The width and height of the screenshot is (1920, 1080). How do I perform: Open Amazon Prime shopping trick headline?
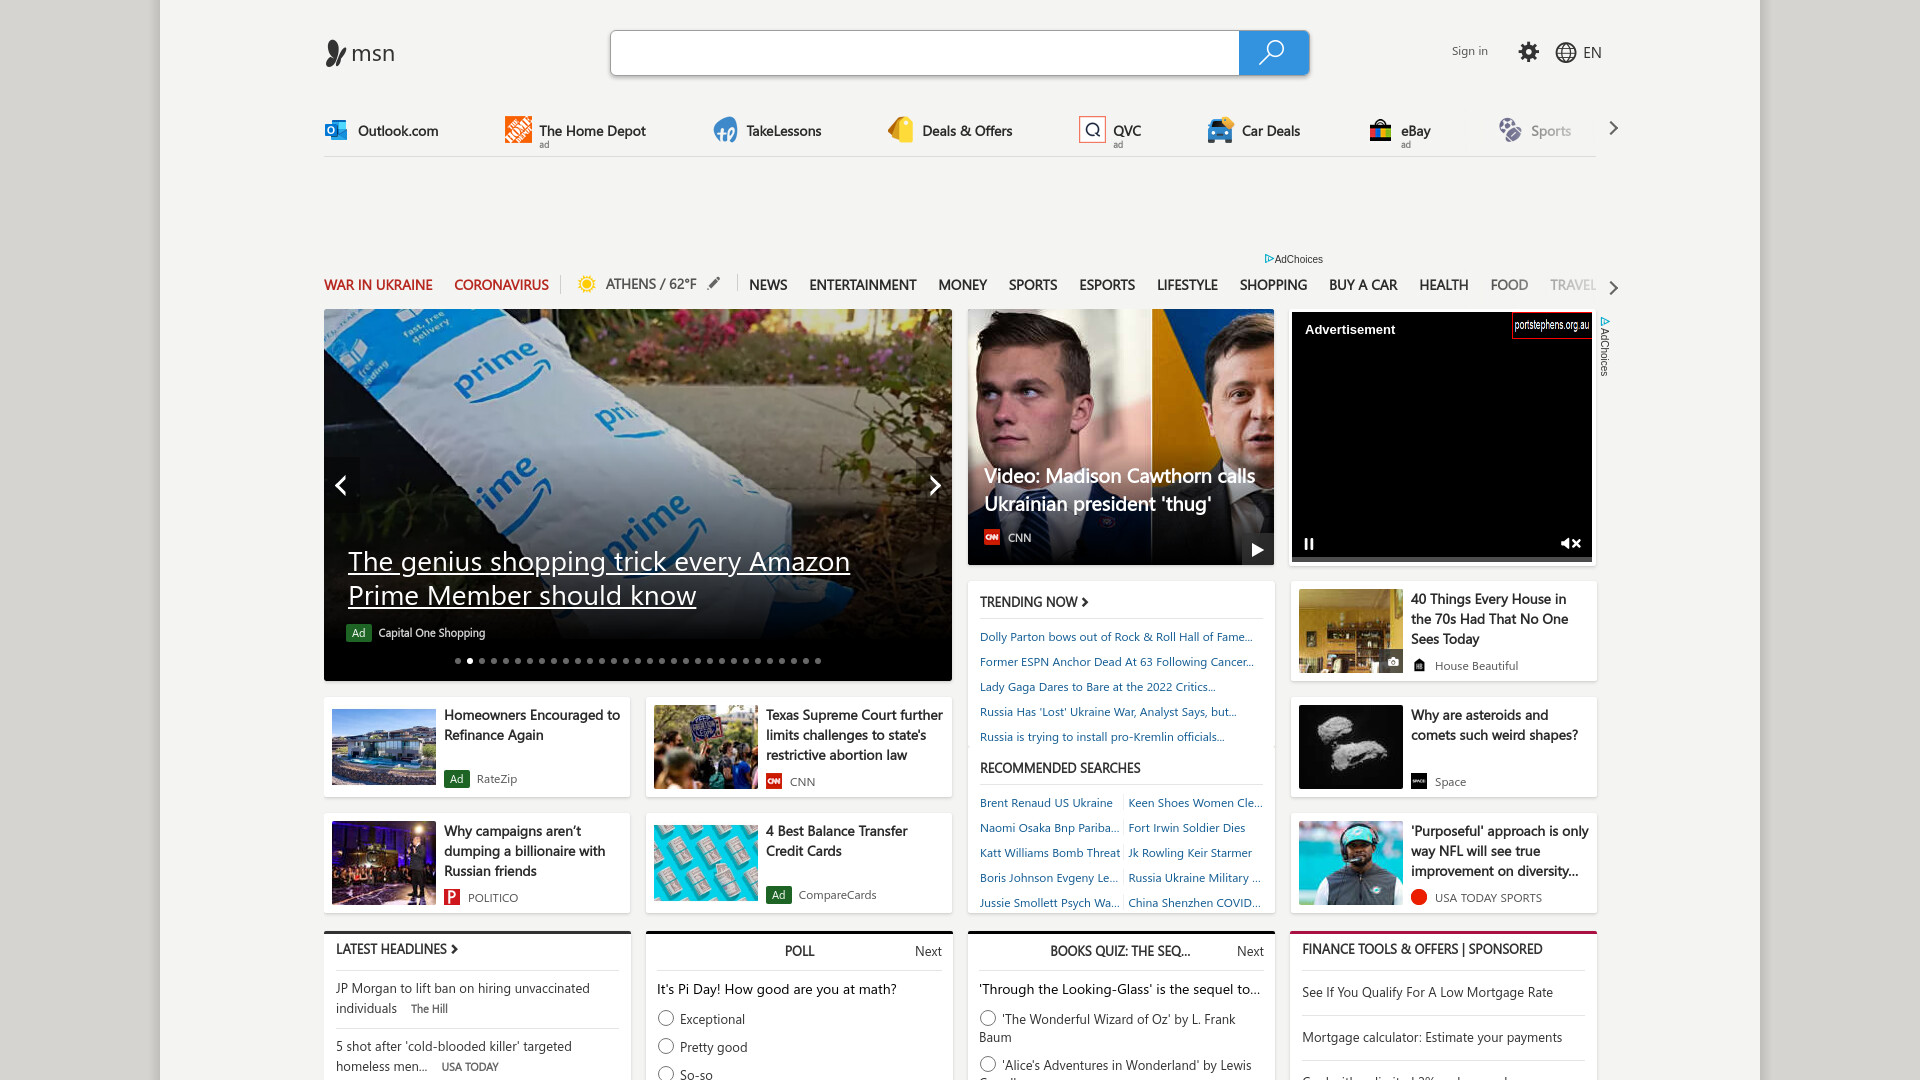(x=599, y=578)
